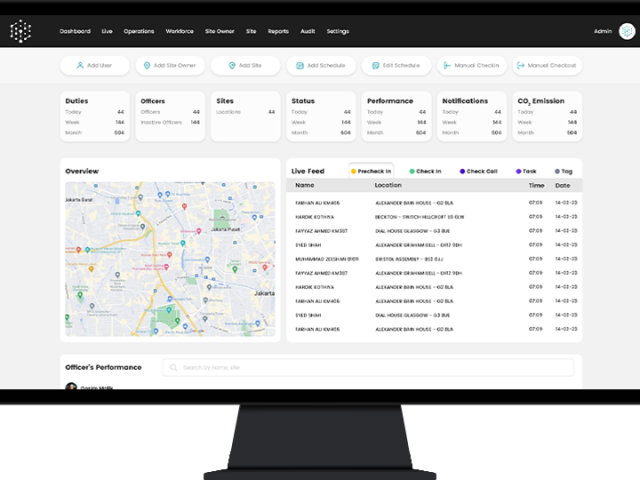Image resolution: width=640 pixels, height=480 pixels.
Task: Open the Operations menu
Action: [x=139, y=31]
